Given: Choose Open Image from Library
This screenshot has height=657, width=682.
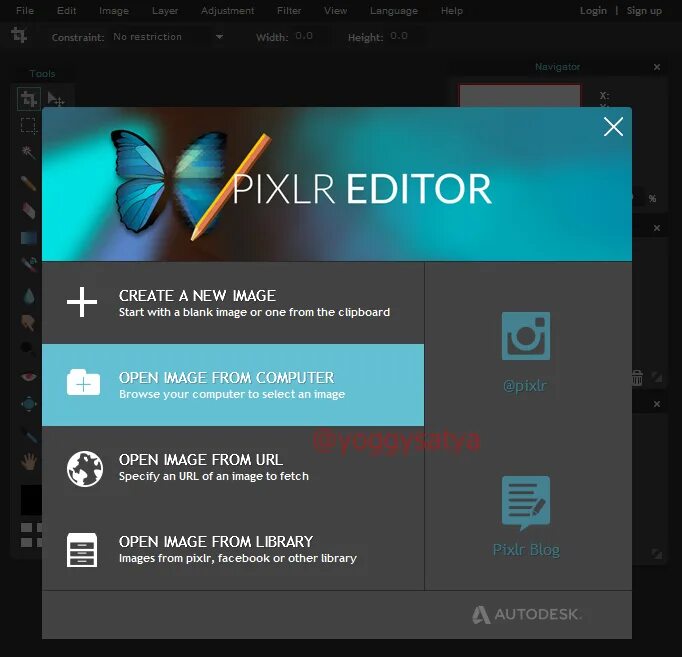Looking at the screenshot, I should pos(233,549).
